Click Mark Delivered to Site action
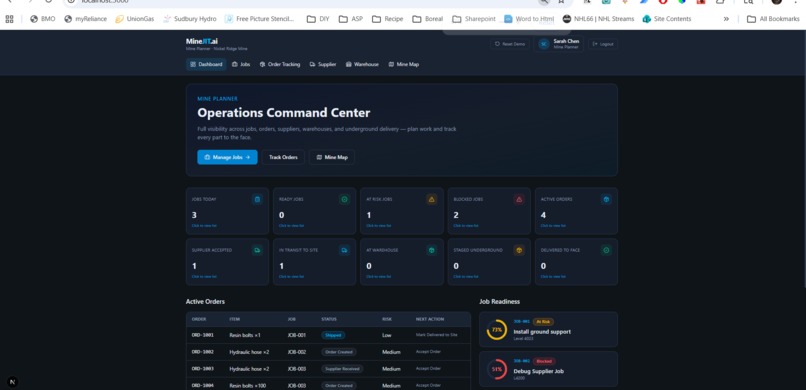 pos(436,335)
